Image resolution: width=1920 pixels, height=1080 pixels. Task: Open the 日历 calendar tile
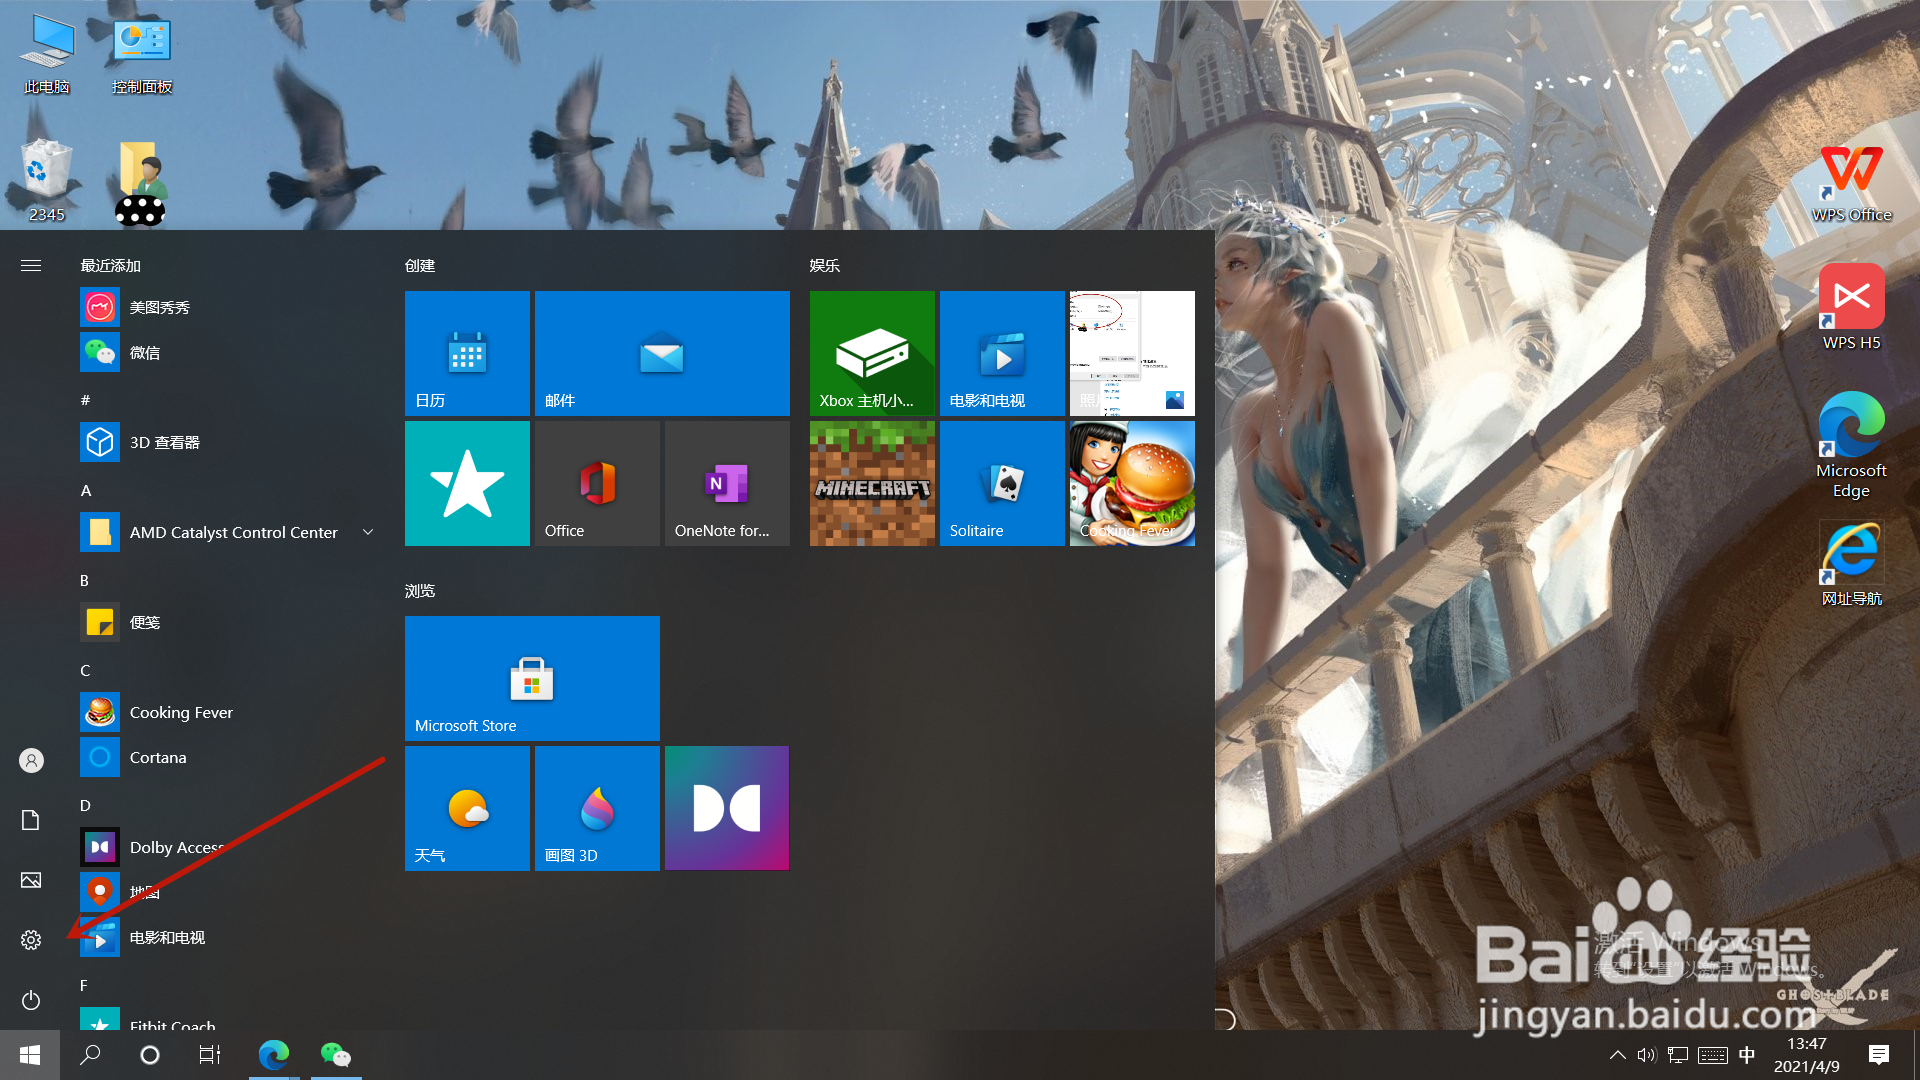tap(467, 353)
